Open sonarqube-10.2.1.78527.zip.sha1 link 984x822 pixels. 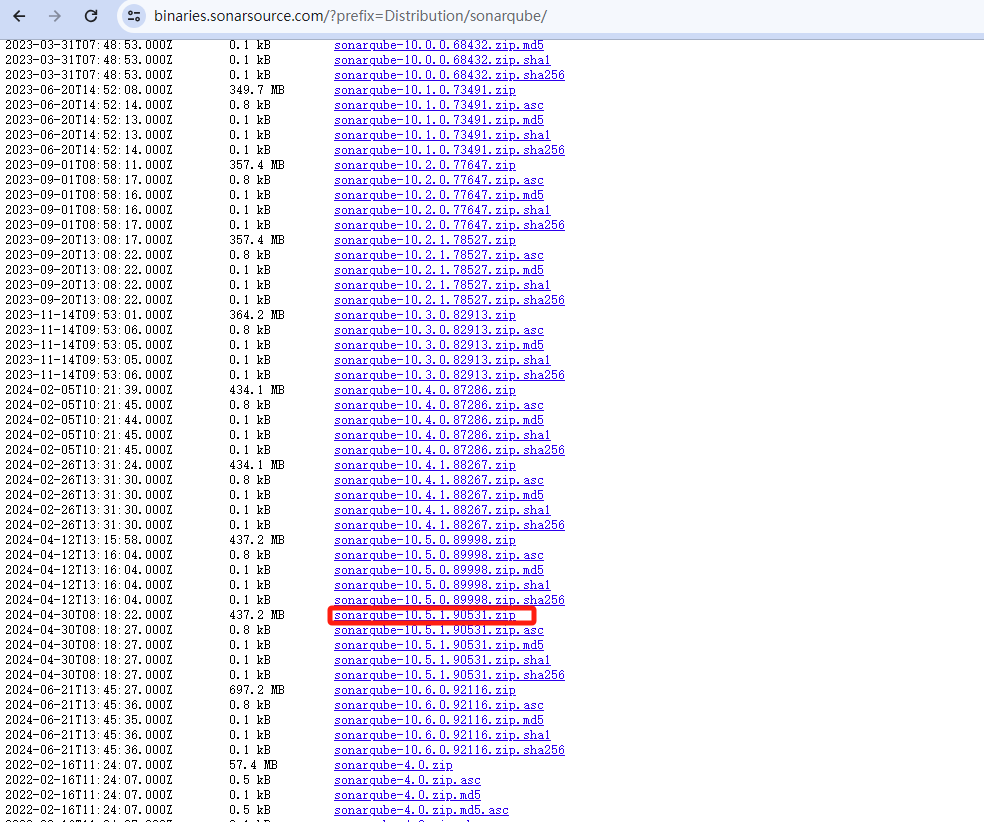[442, 286]
